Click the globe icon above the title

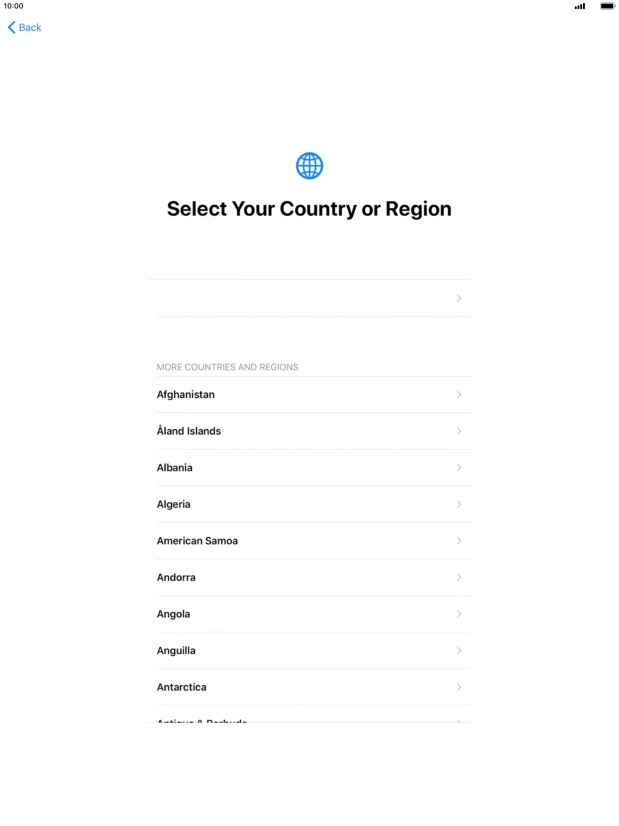pos(309,165)
